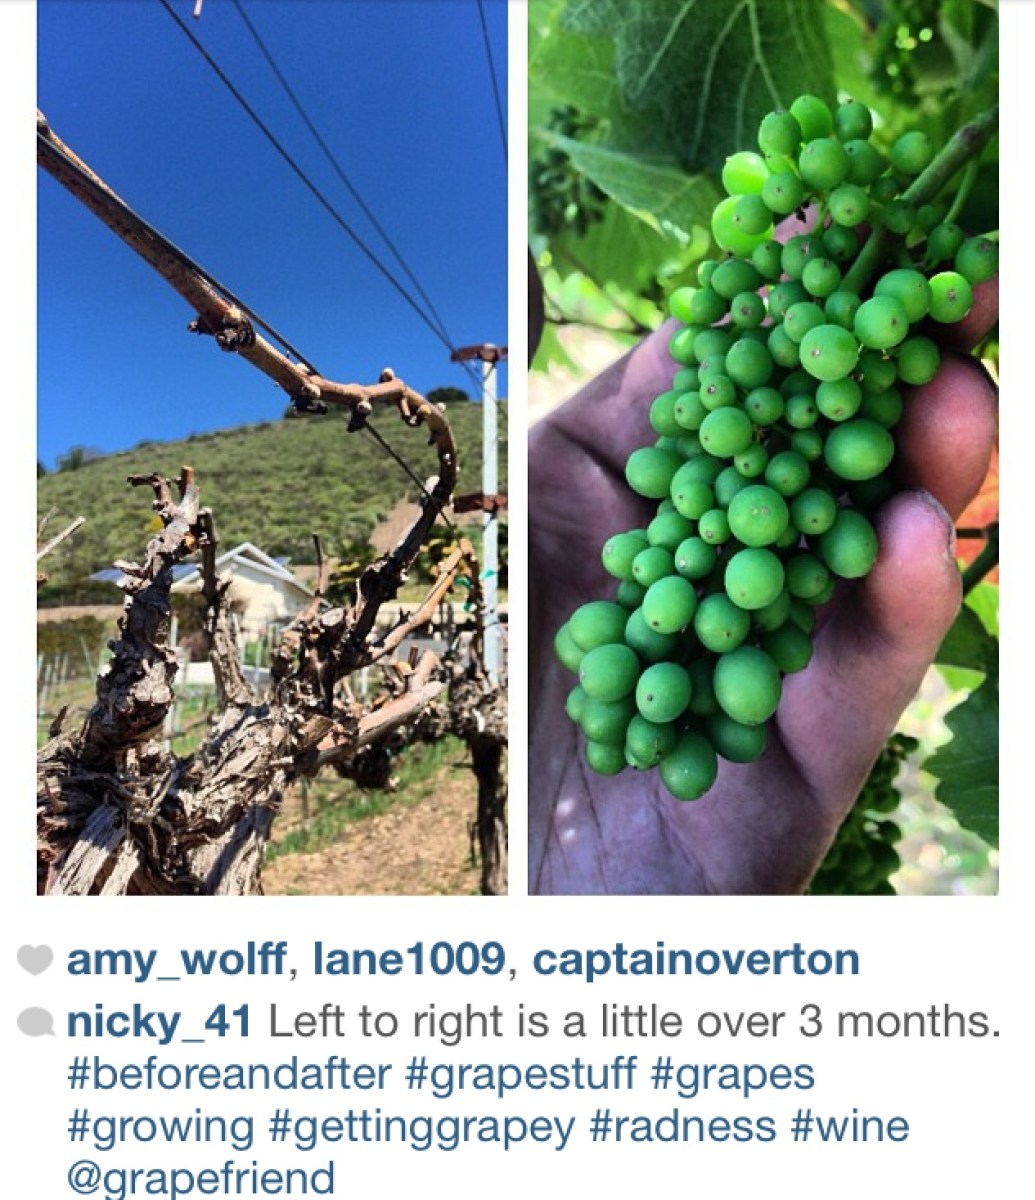
Task: Open lane1009's profile
Action: click(x=408, y=961)
